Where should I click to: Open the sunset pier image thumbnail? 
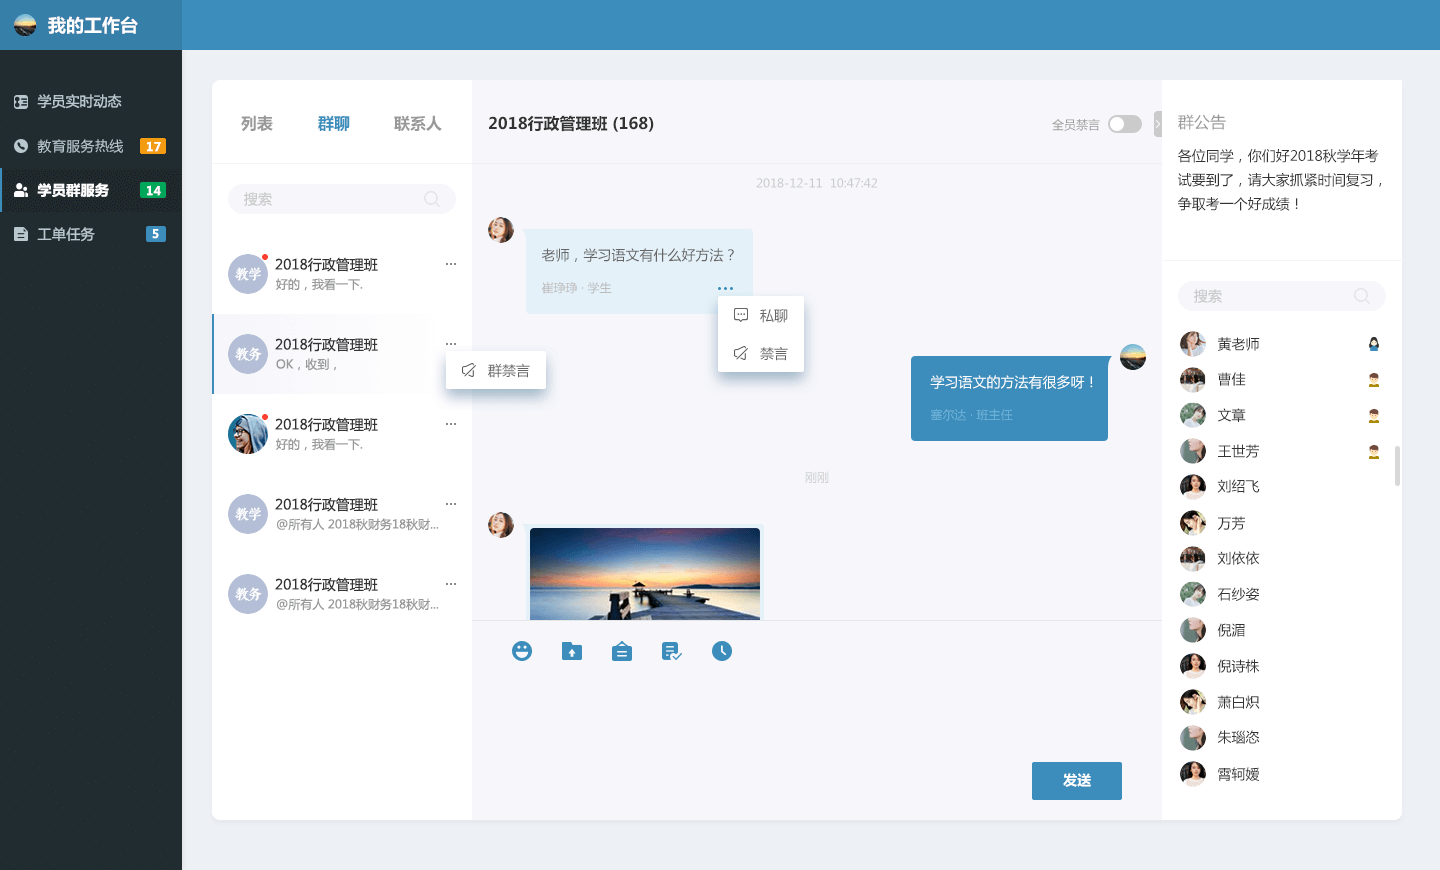(645, 574)
